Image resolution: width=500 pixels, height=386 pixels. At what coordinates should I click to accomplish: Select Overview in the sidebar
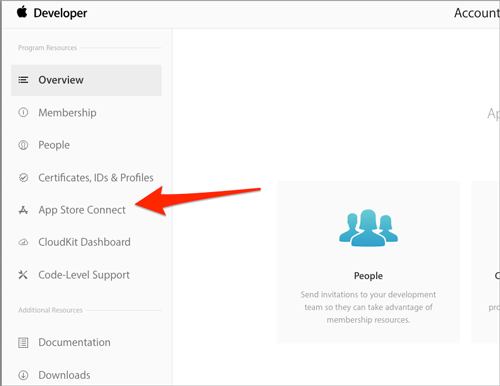point(86,80)
